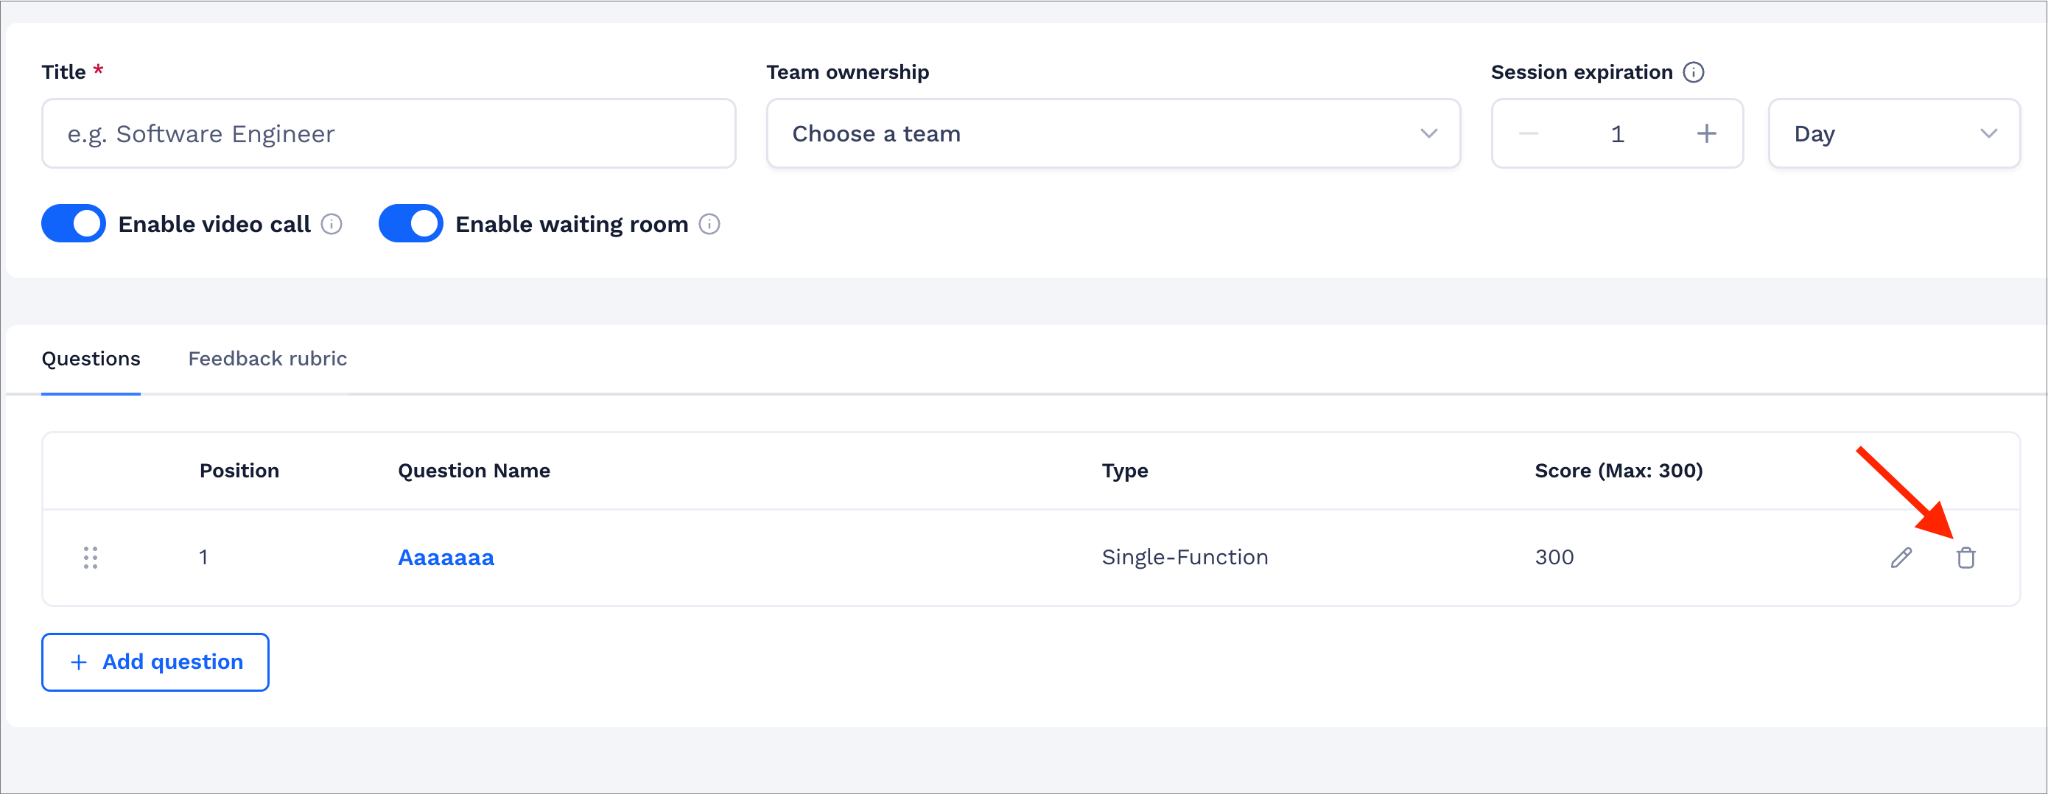2048x794 pixels.
Task: Turn off Enable waiting room toggle
Action: click(411, 224)
